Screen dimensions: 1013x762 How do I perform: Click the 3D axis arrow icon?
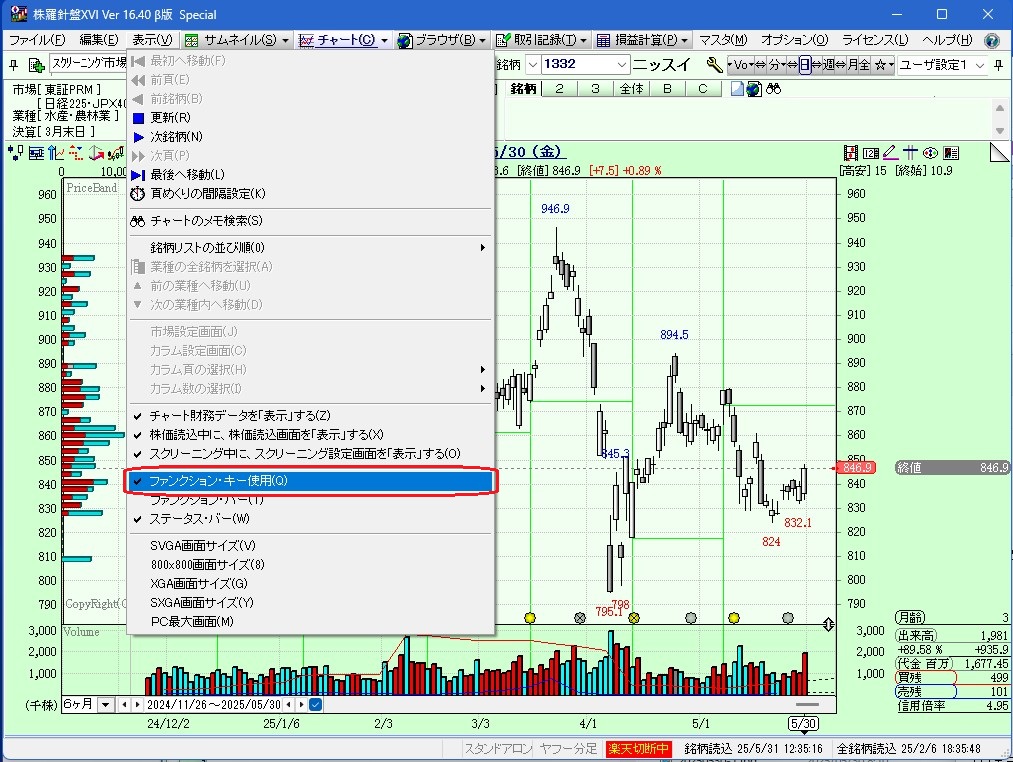96,153
